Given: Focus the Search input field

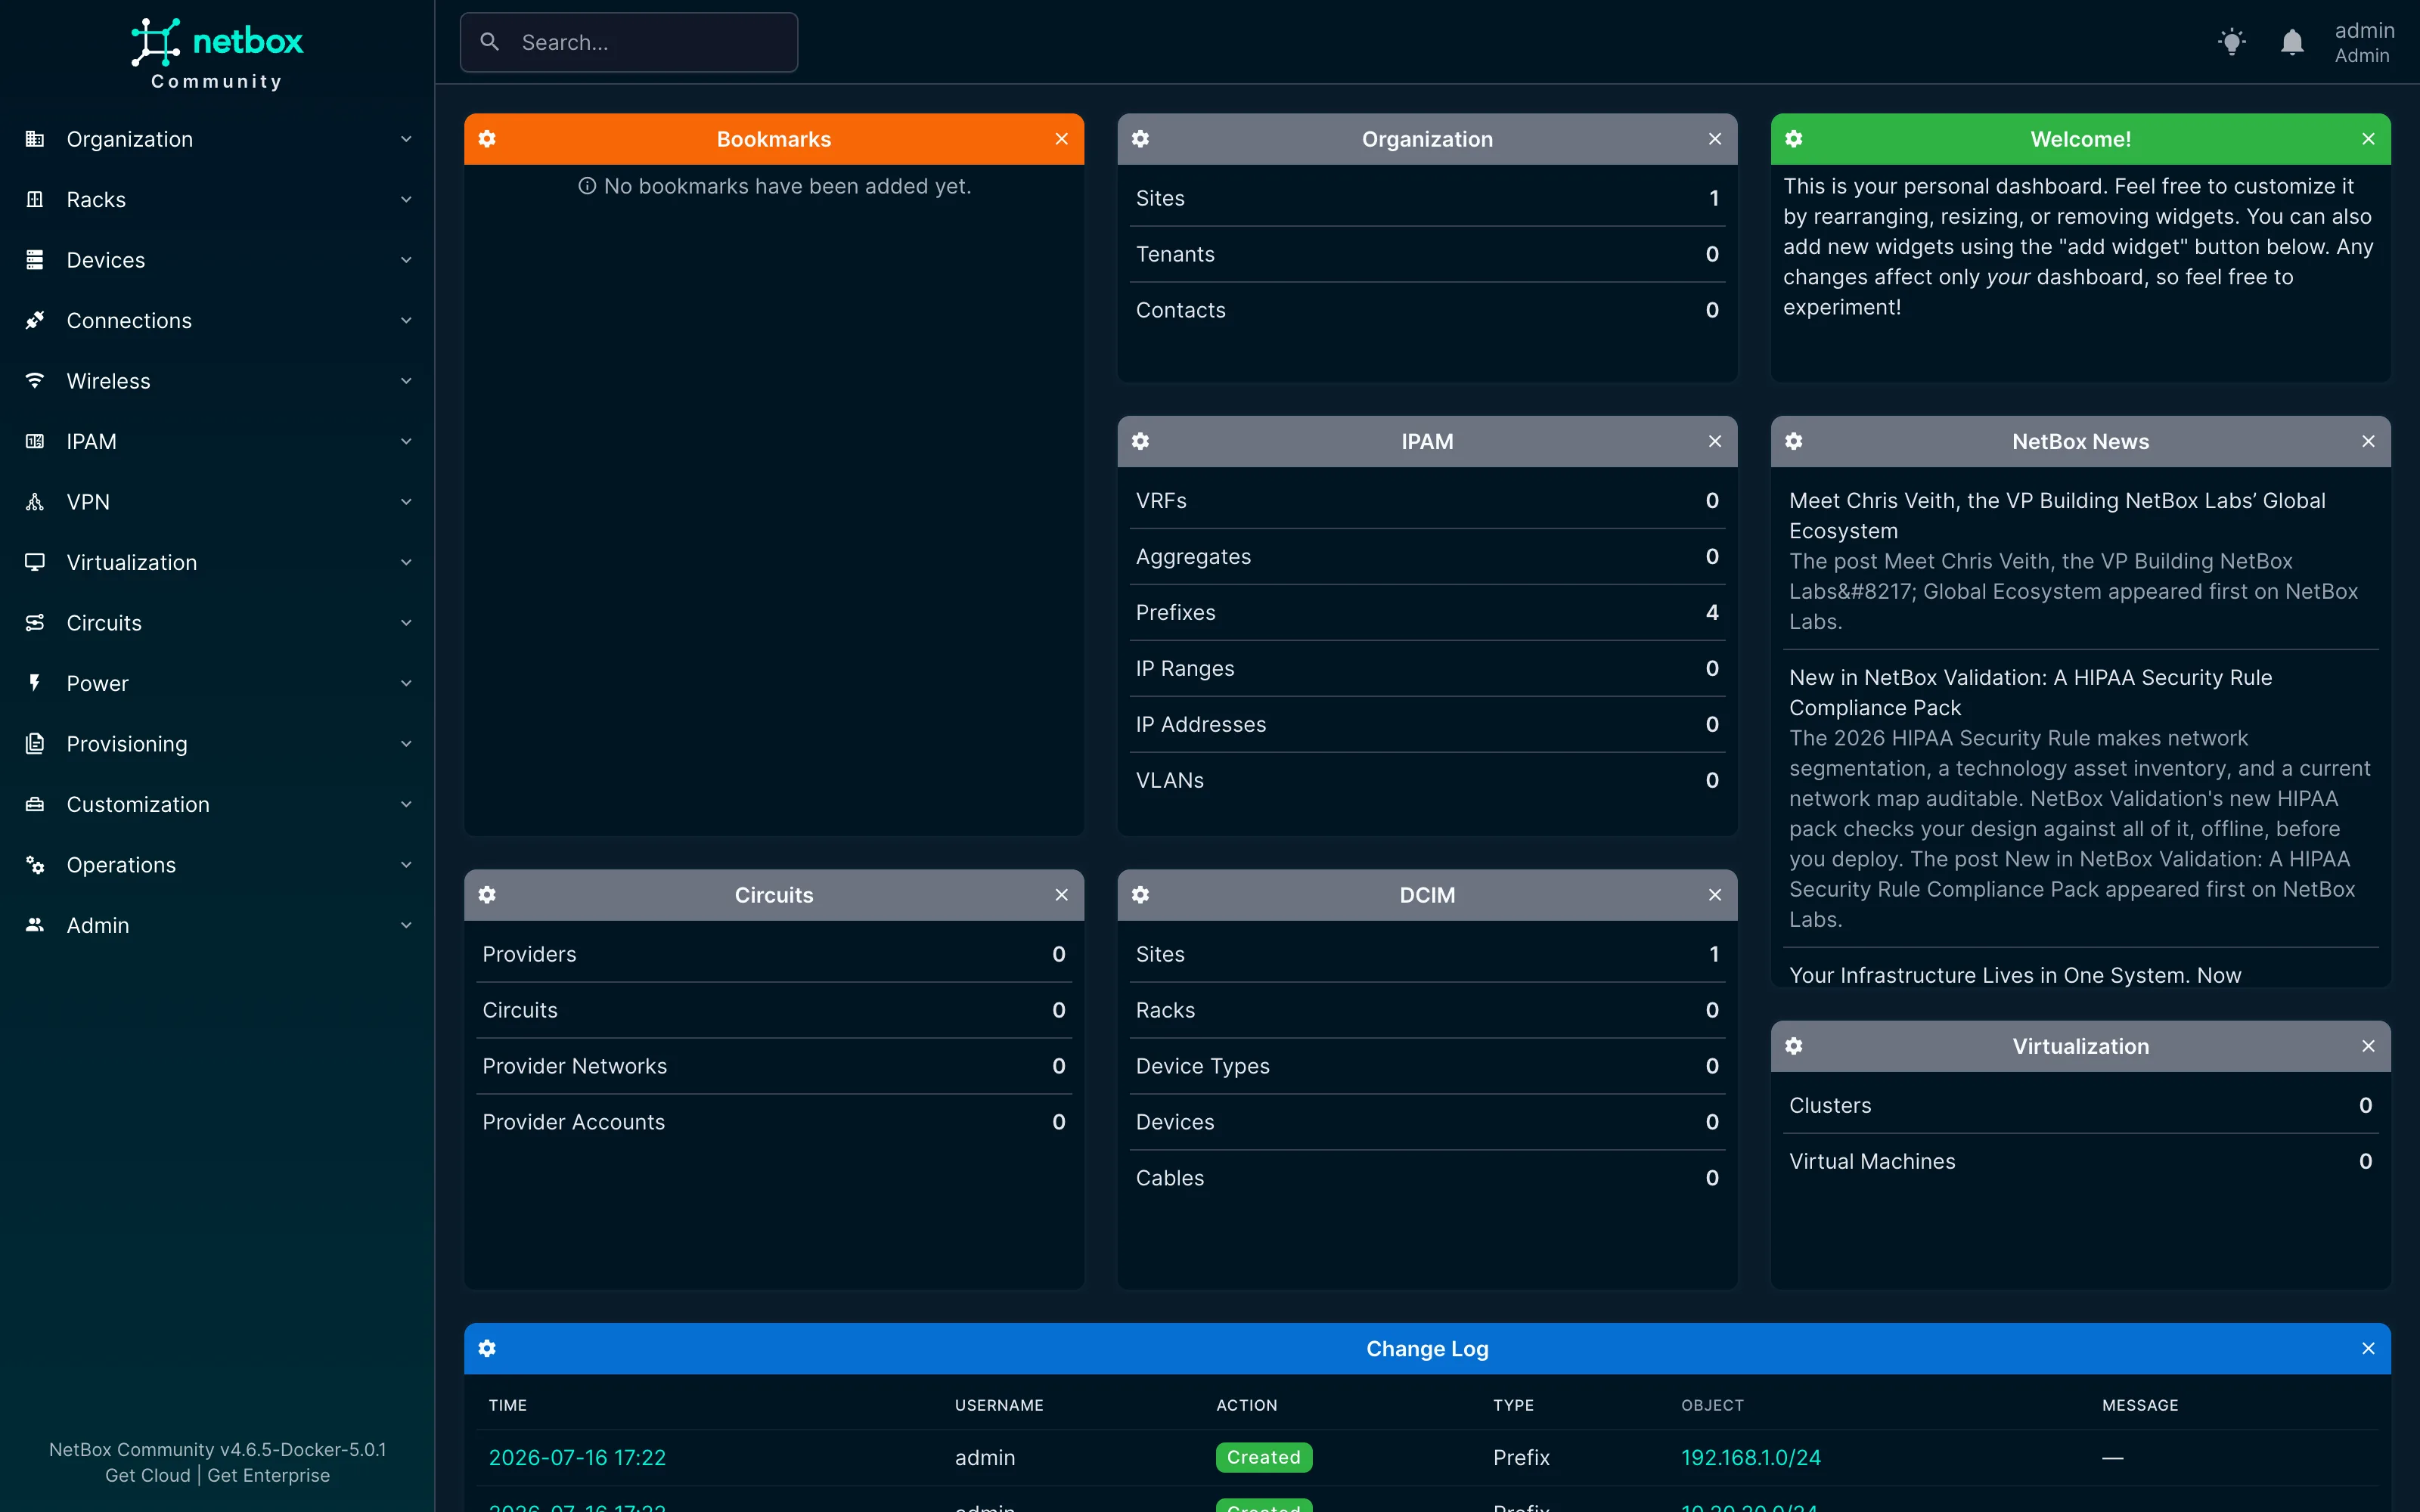Looking at the screenshot, I should 629,42.
